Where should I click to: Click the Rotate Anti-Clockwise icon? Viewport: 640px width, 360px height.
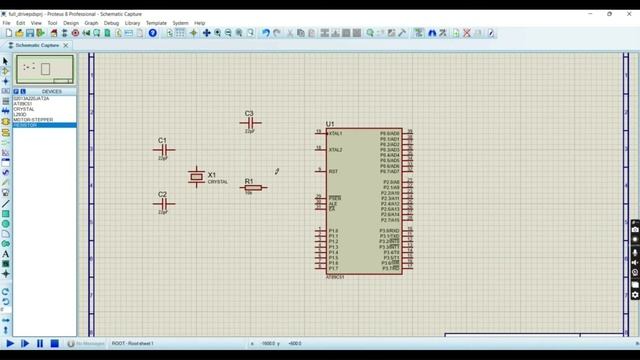[5, 302]
